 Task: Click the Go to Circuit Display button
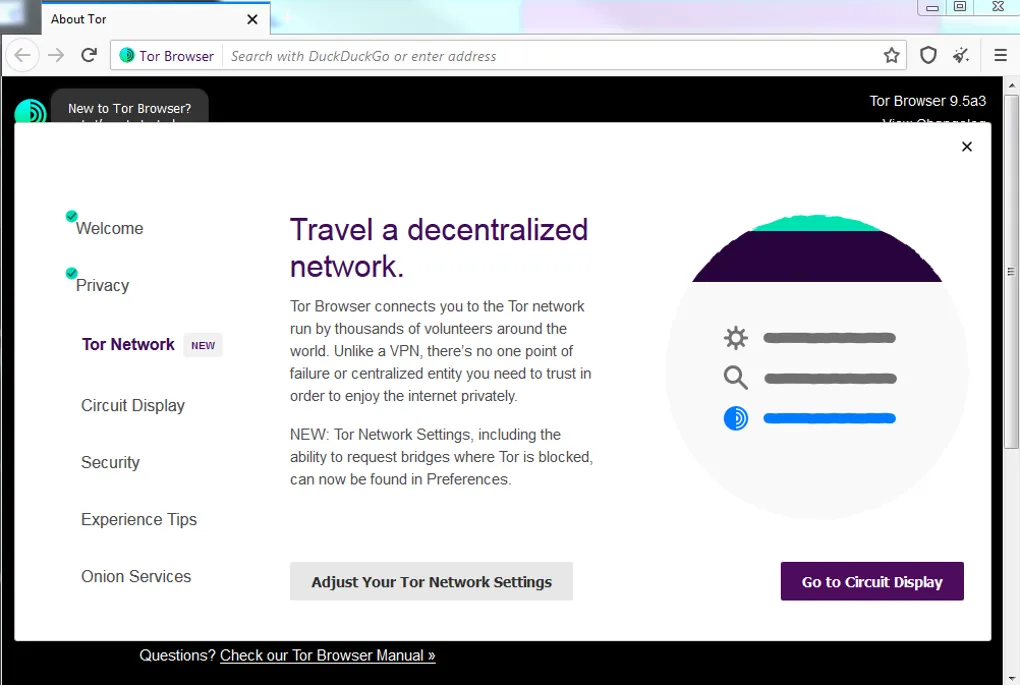point(872,582)
